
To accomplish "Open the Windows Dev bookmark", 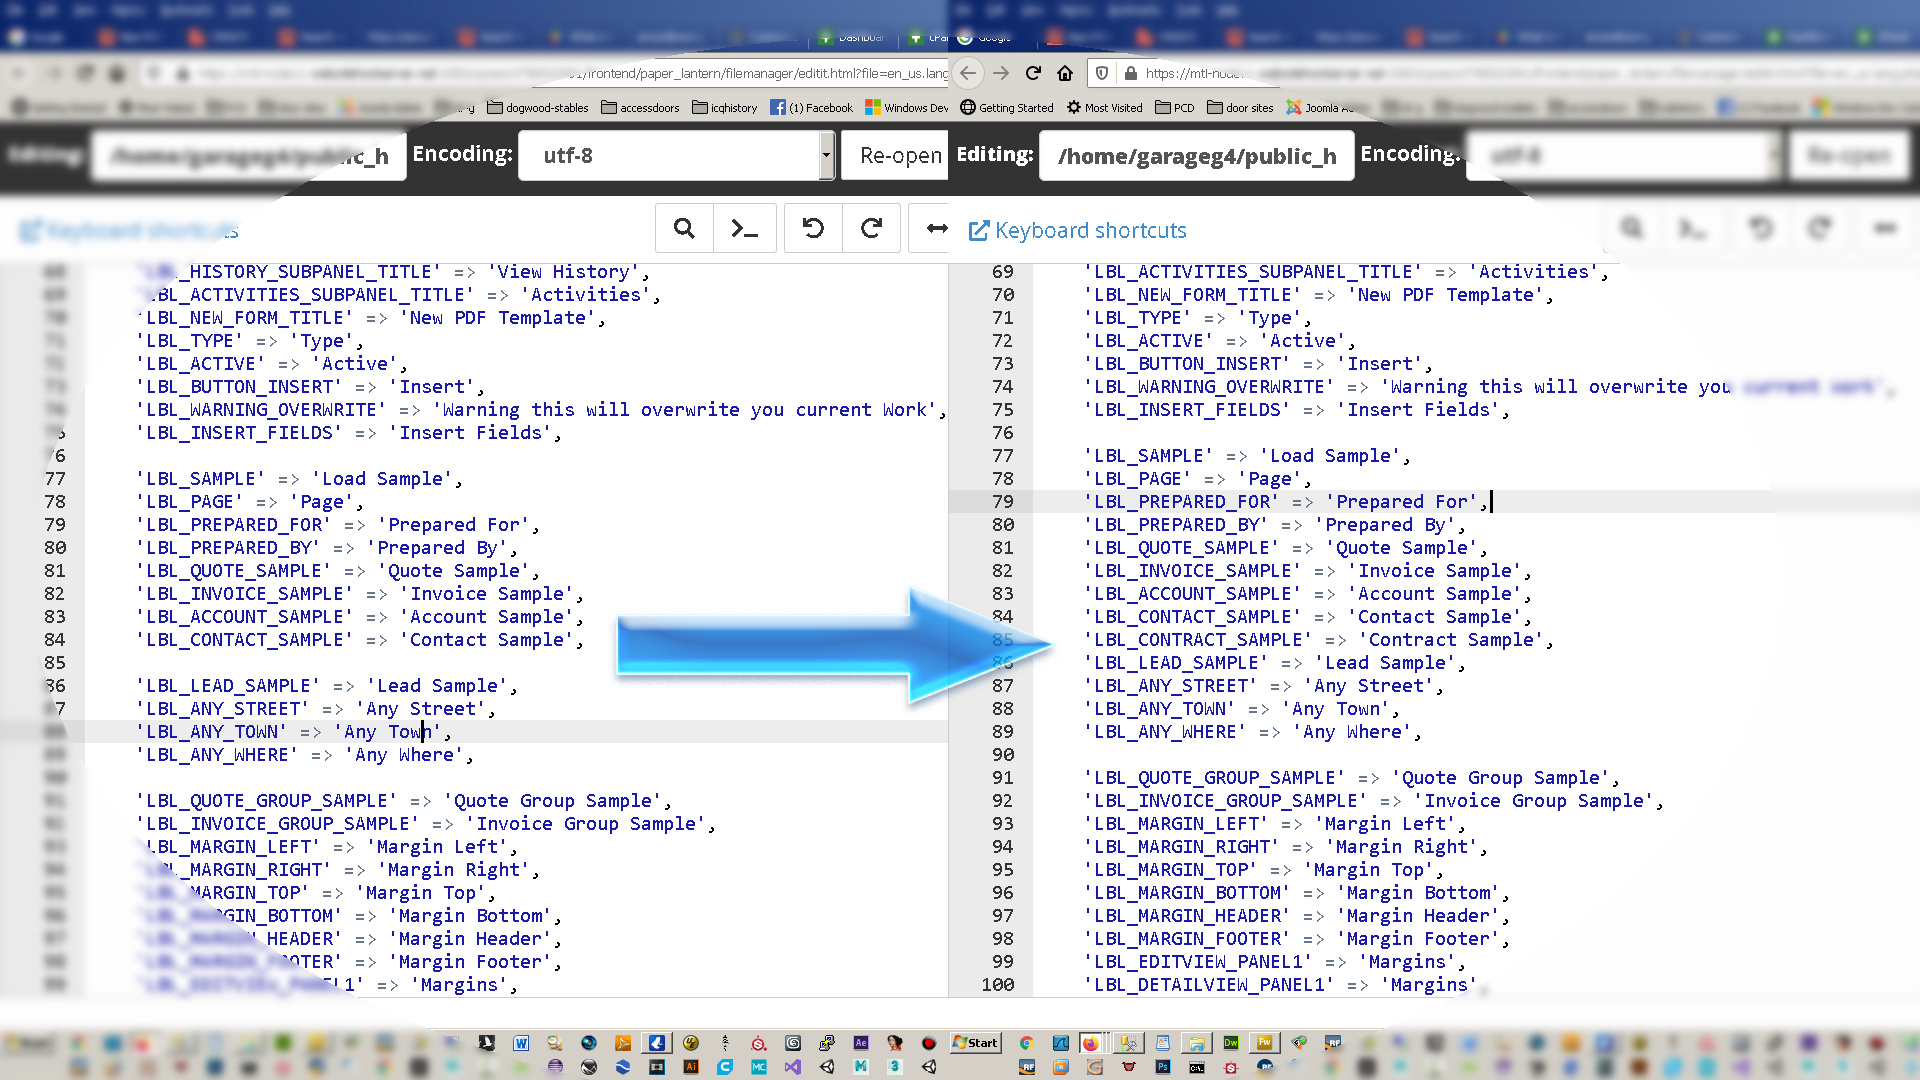I will click(x=906, y=107).
